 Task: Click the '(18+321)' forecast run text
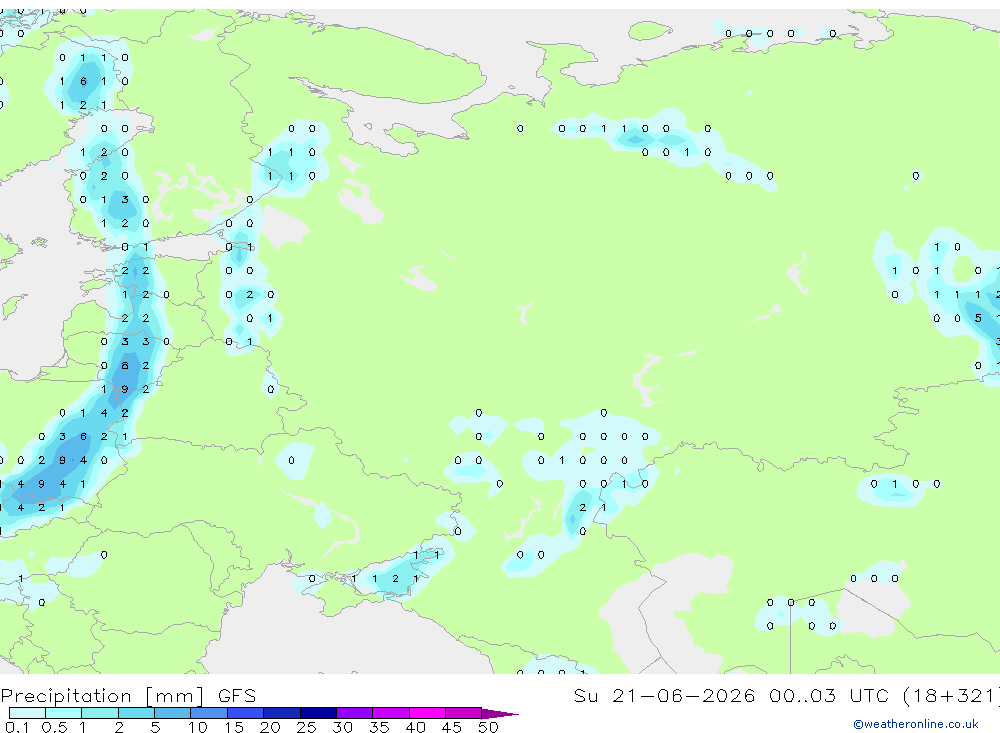951,696
